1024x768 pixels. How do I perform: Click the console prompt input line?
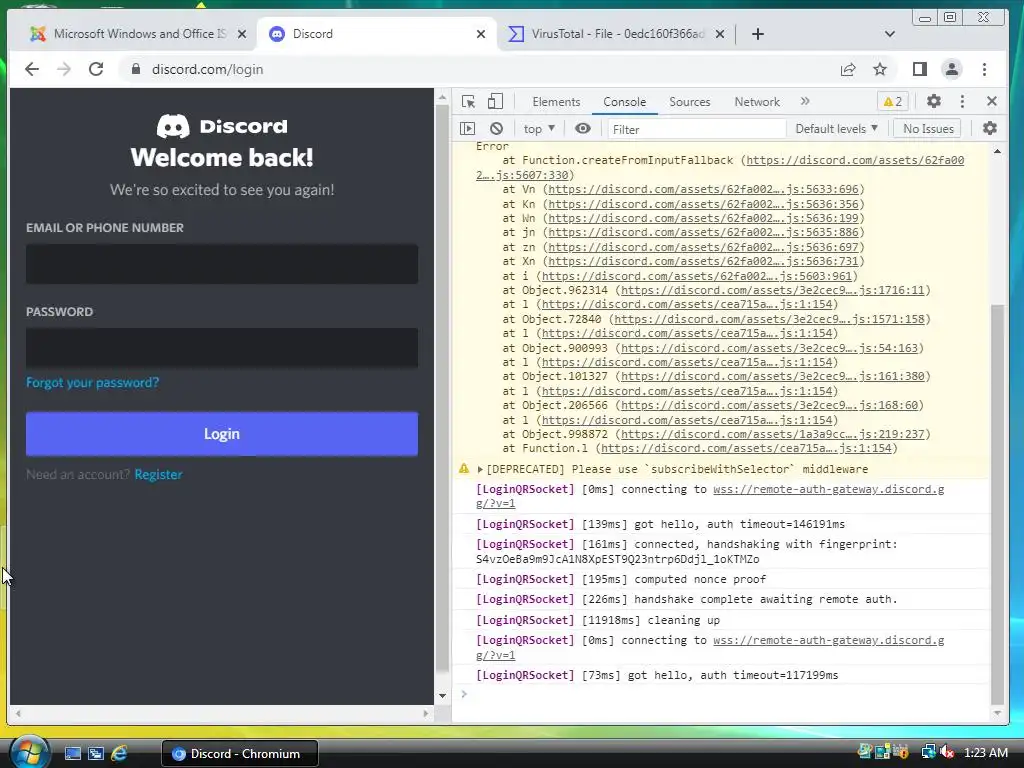[725, 694]
